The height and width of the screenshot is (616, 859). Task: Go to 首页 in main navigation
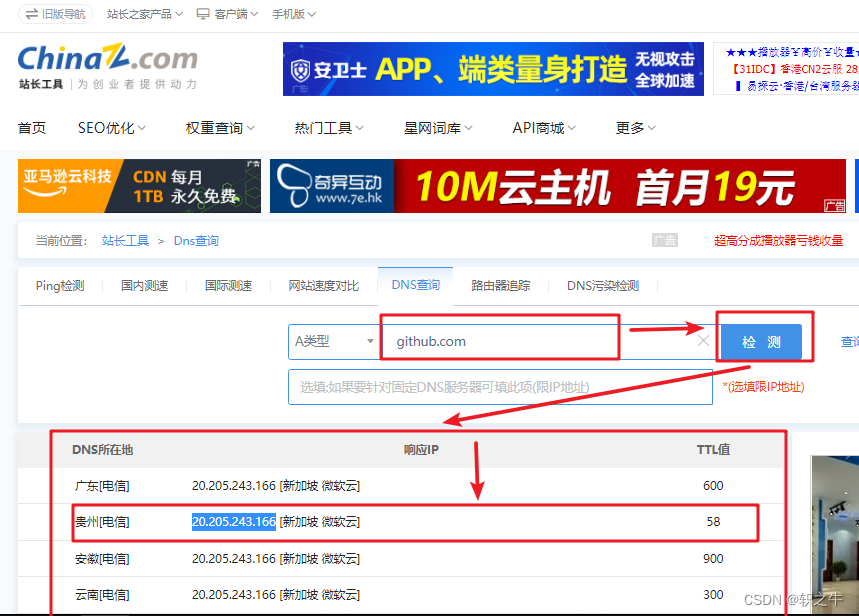pos(32,128)
